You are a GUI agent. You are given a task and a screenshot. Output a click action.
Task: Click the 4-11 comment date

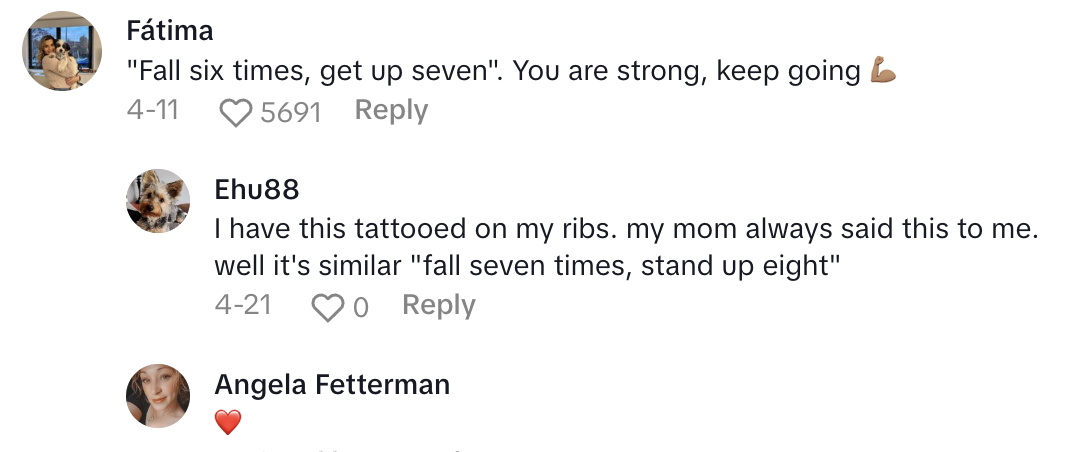(x=153, y=111)
